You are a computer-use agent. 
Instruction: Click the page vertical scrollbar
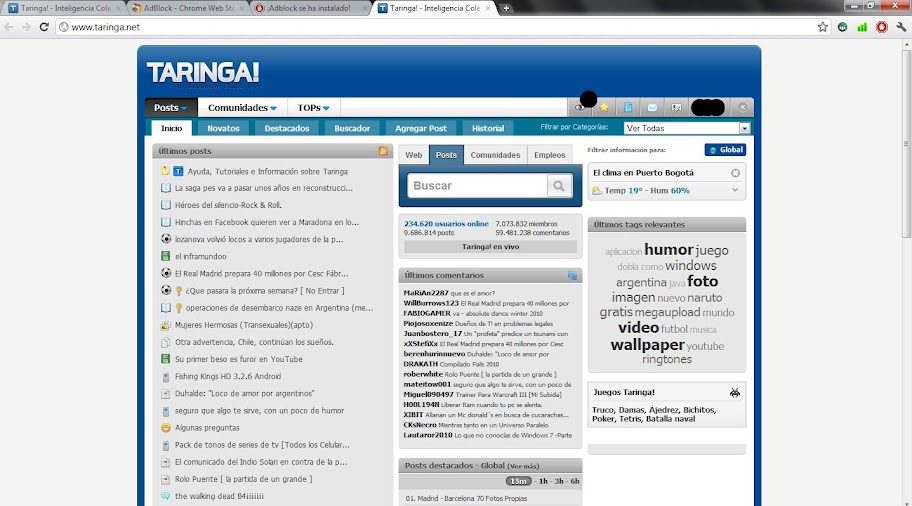[x=906, y=143]
